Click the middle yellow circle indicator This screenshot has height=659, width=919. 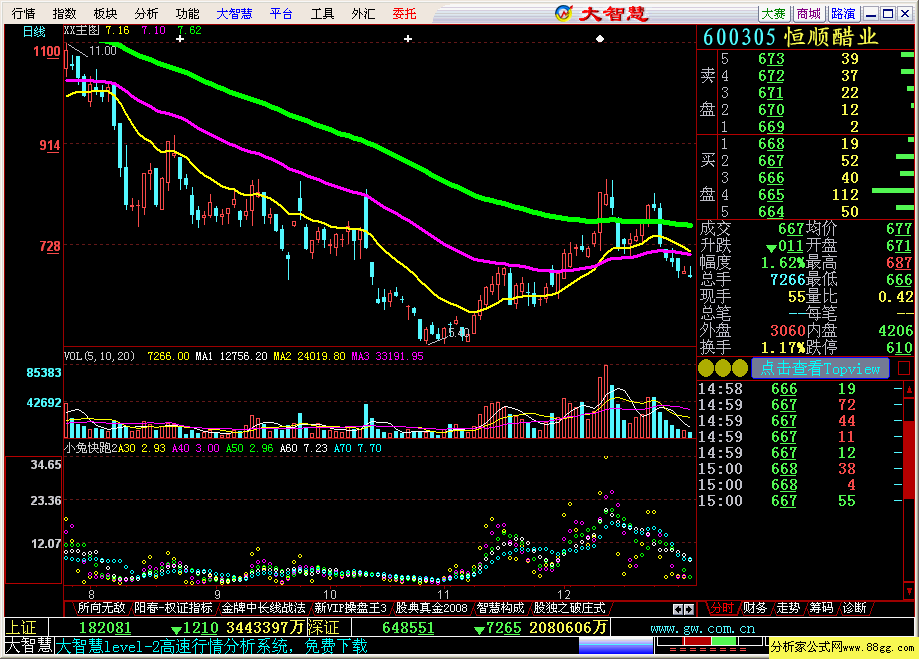point(723,368)
